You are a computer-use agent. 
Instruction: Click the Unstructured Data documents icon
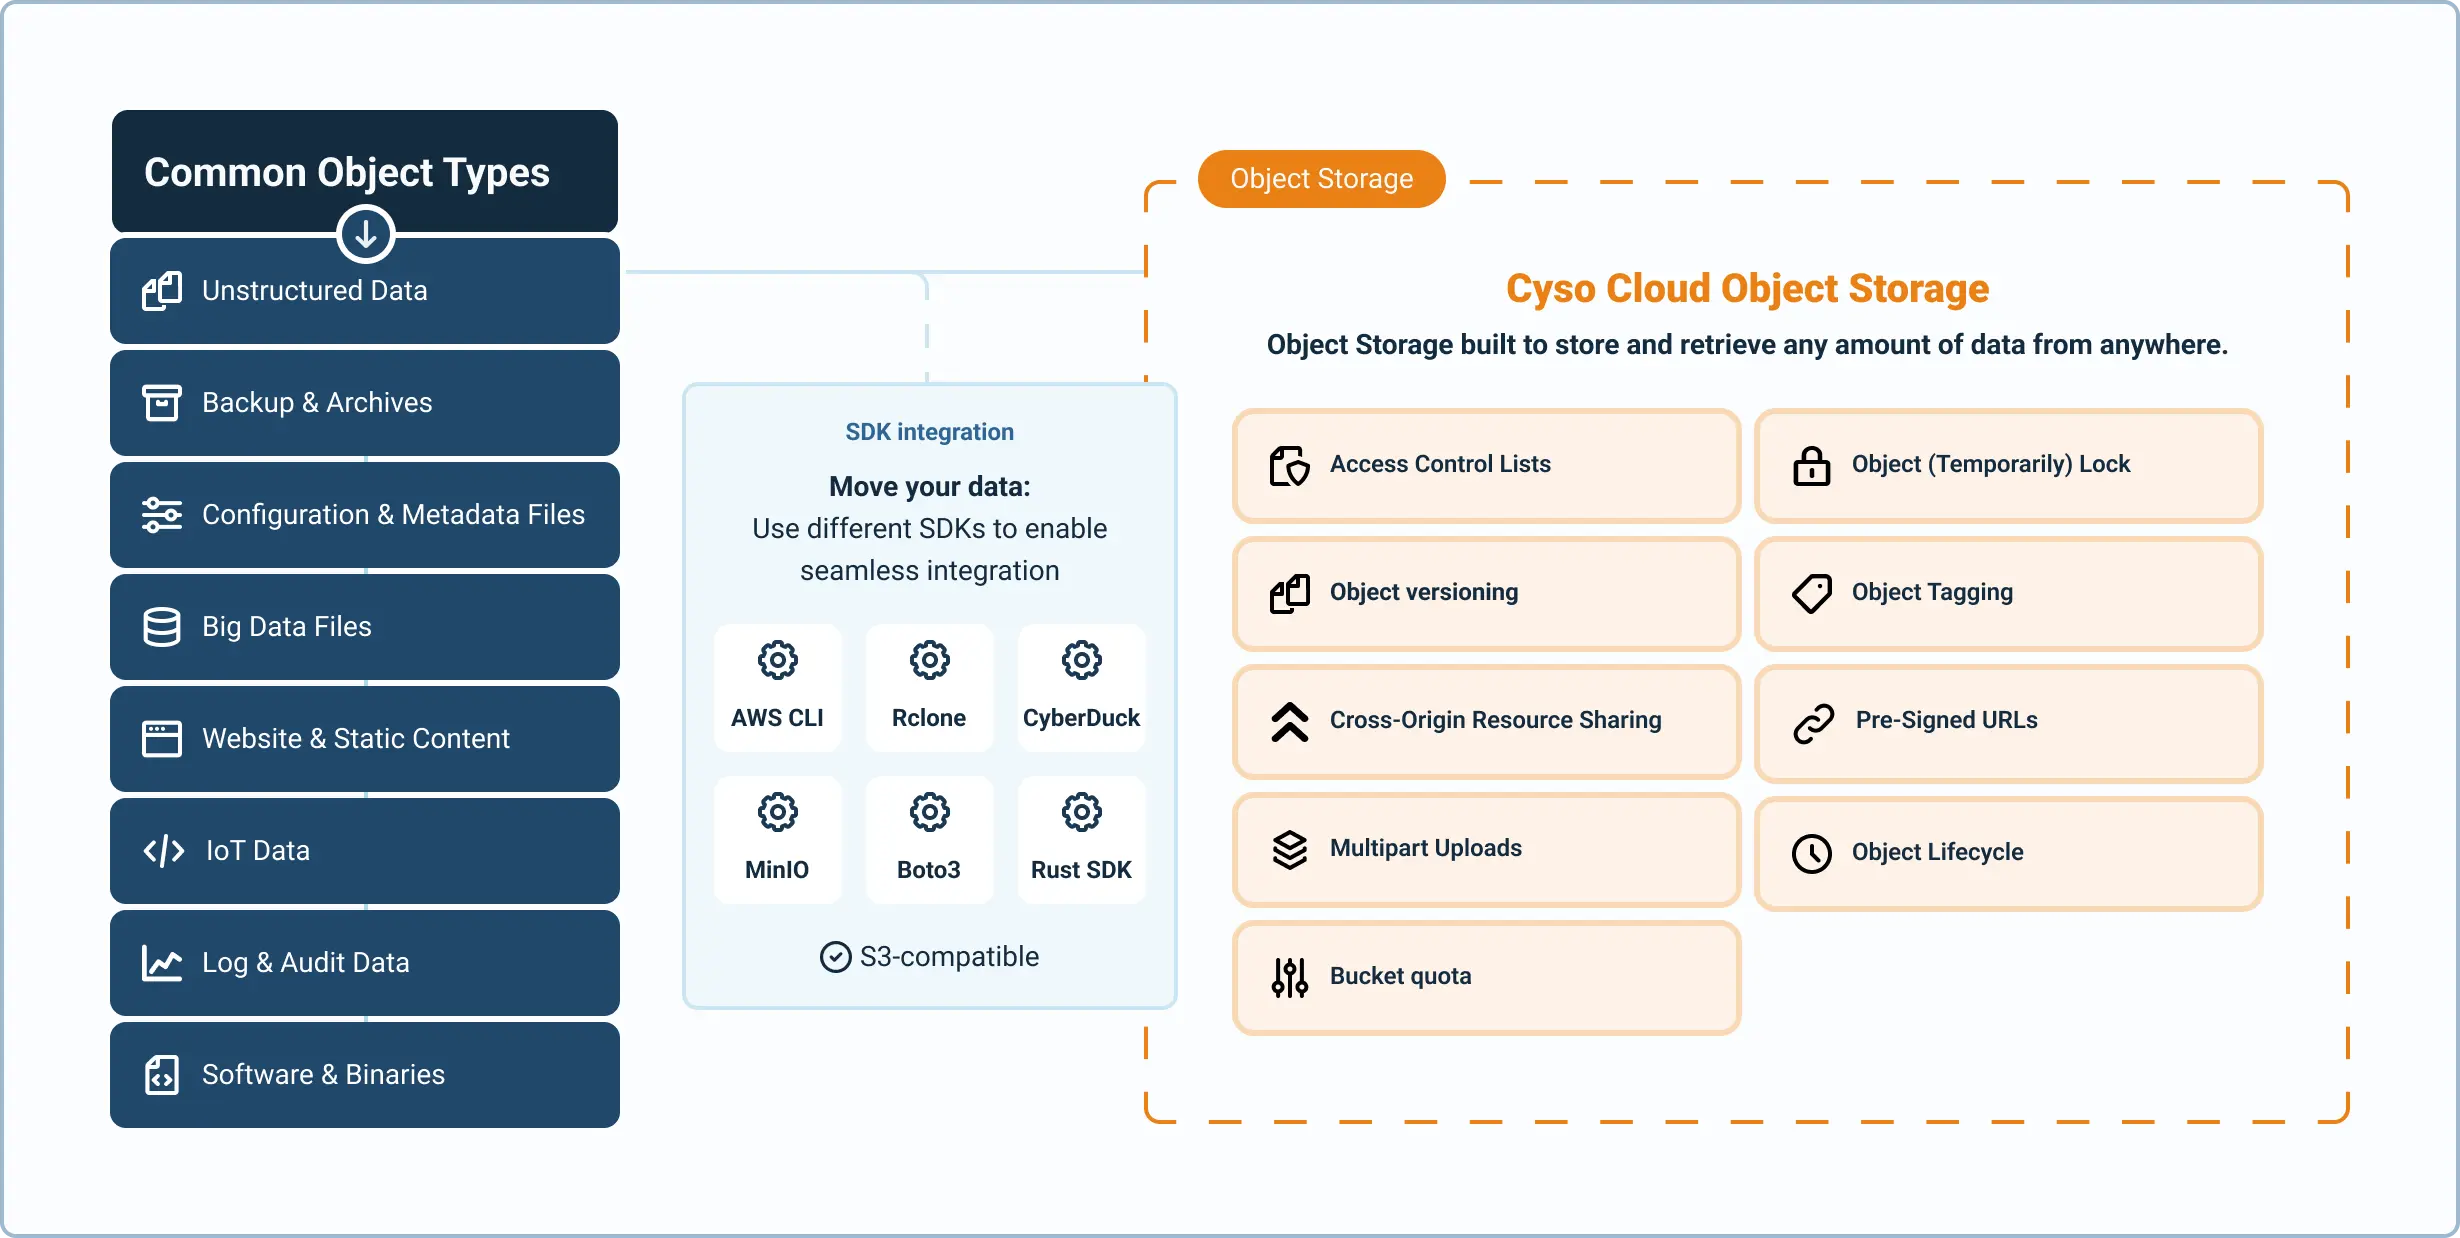[162, 291]
